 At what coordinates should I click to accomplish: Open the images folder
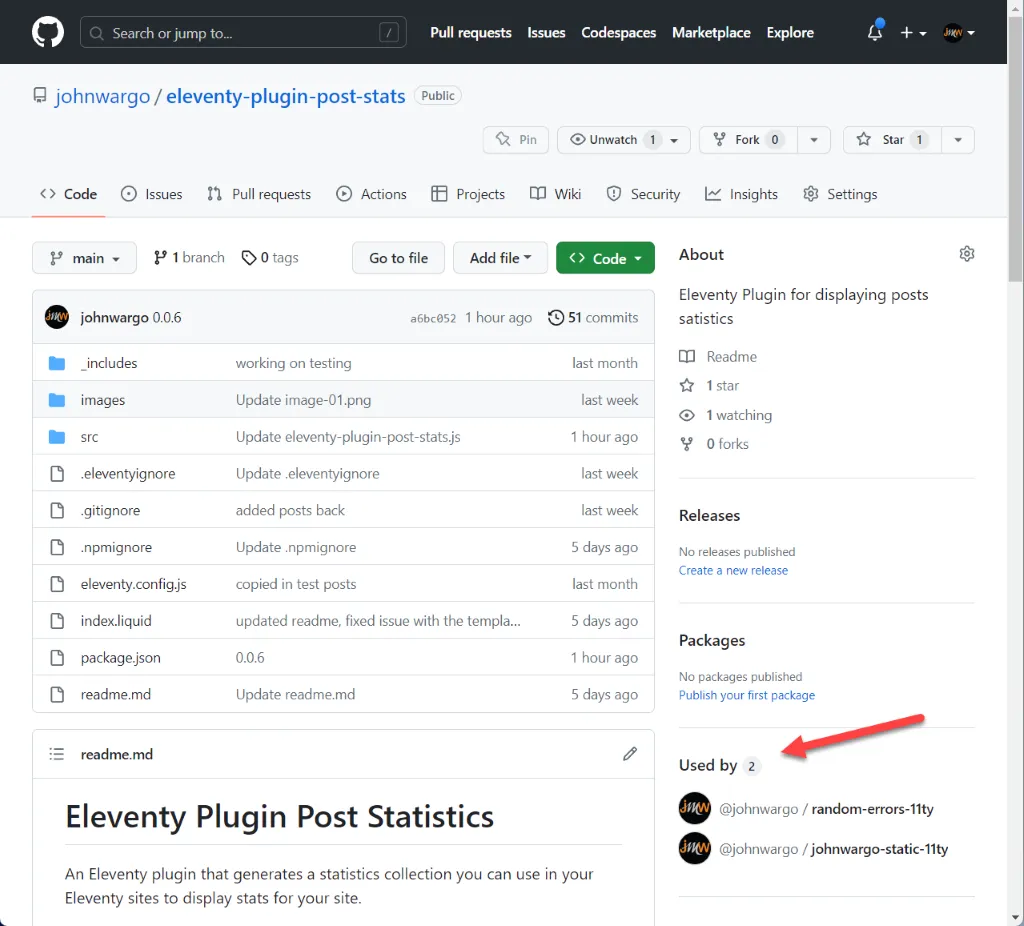coord(103,400)
